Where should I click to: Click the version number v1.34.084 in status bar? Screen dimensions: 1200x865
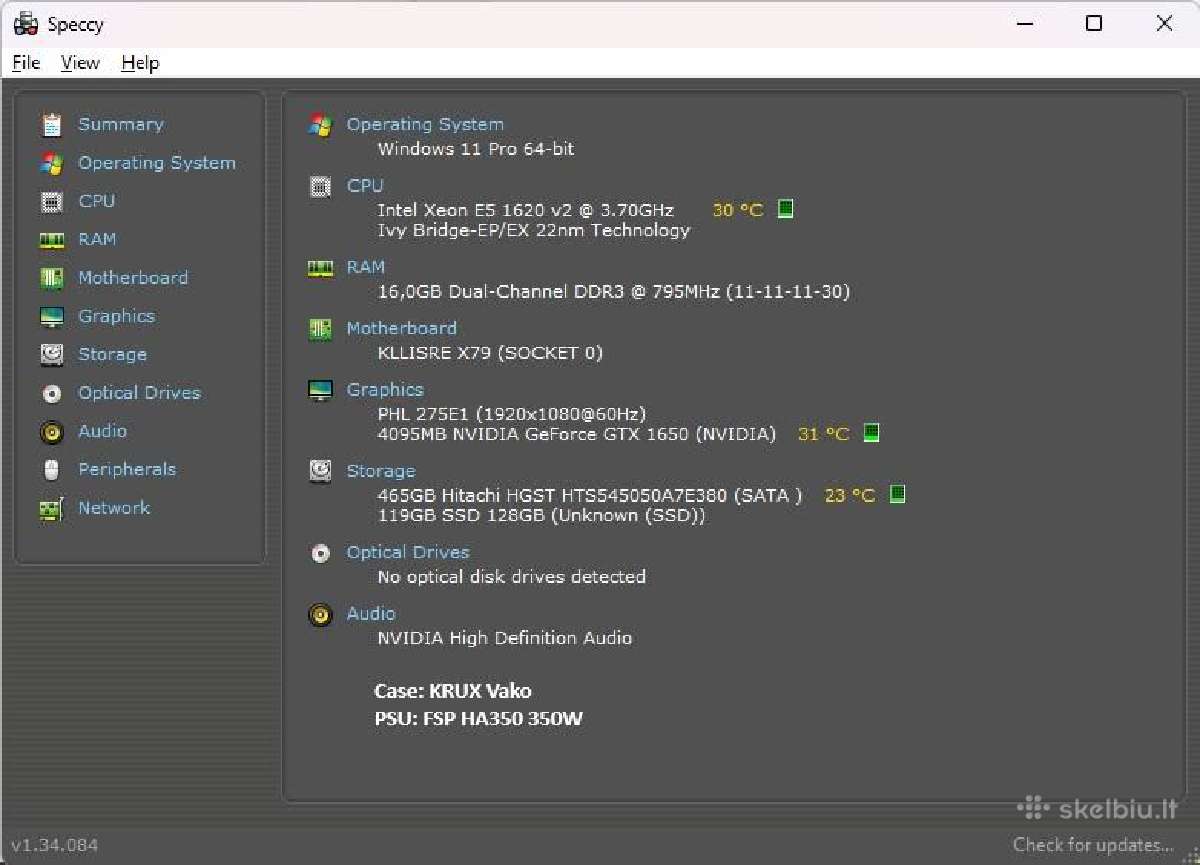coord(54,845)
